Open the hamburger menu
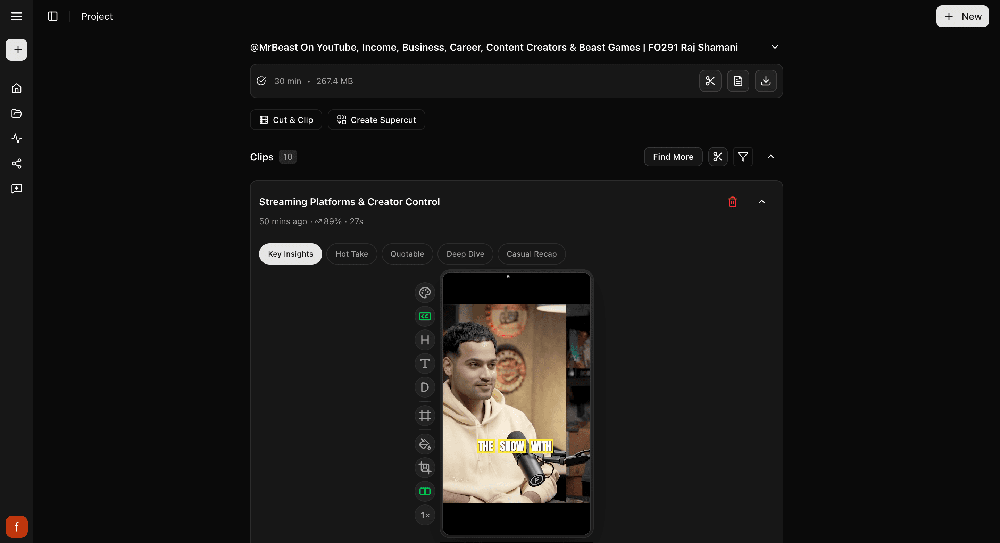Screen dimensions: 1000x543 [x=17, y=16]
